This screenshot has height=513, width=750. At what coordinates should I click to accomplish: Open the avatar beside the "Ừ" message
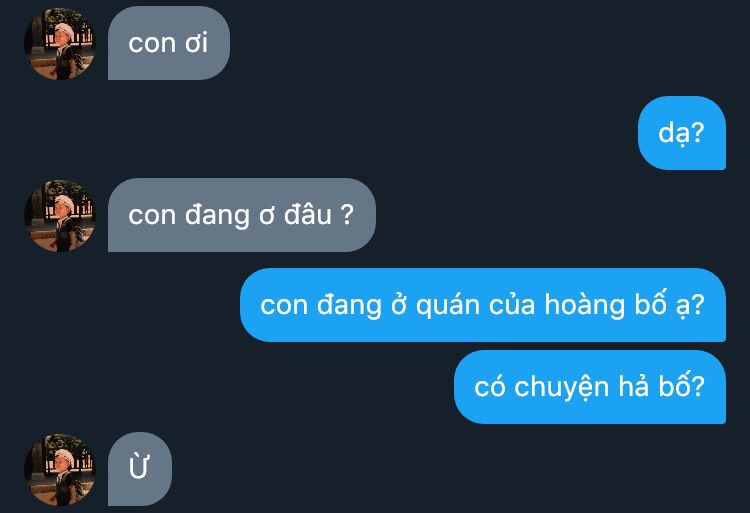[60, 469]
